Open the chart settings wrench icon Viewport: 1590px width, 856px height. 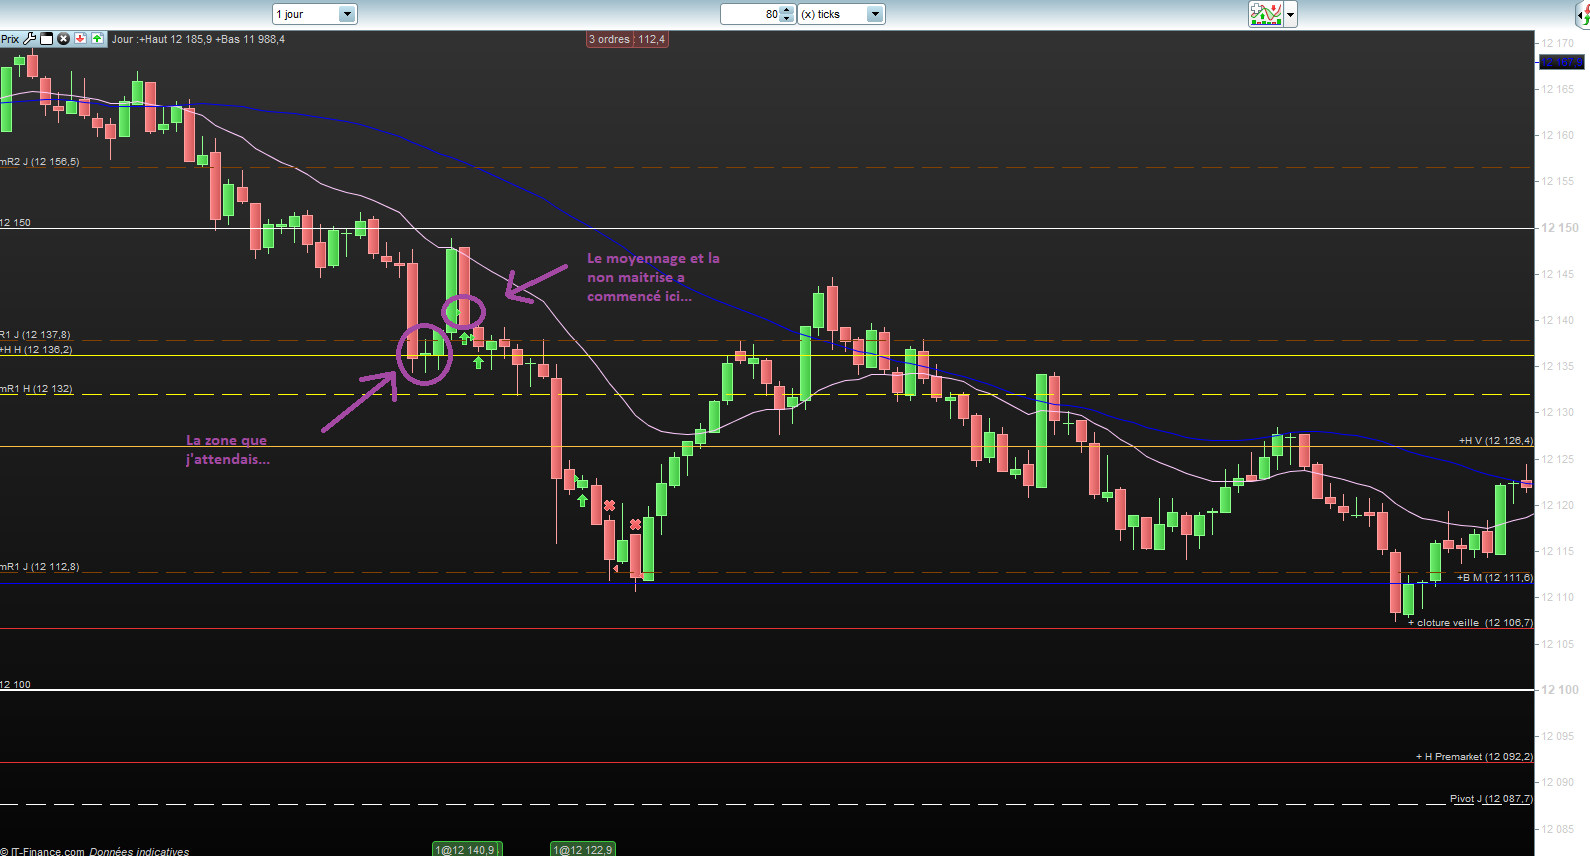pos(30,39)
